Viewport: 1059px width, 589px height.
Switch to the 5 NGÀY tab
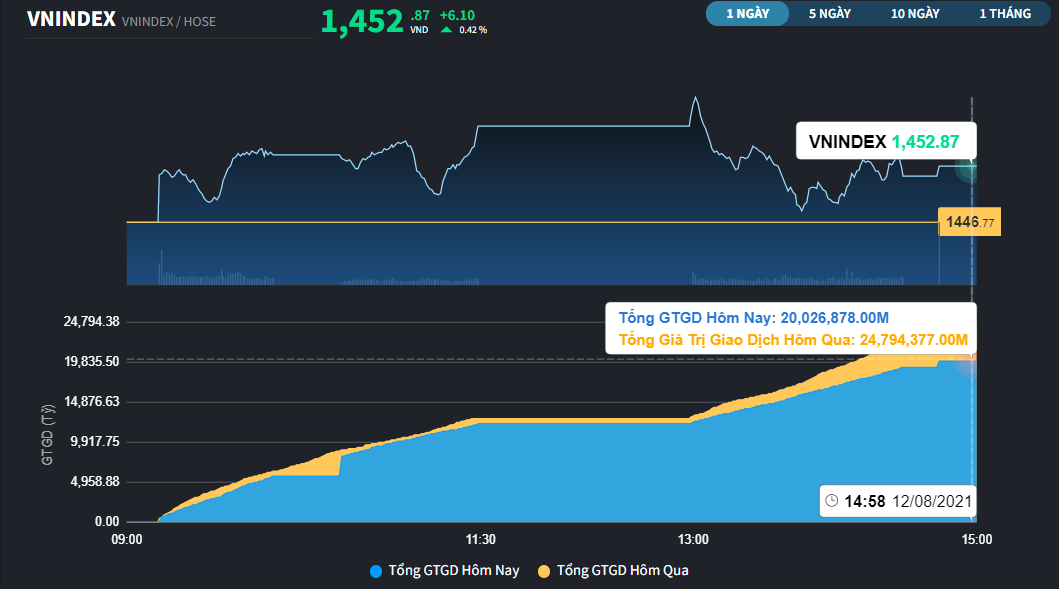(x=829, y=14)
